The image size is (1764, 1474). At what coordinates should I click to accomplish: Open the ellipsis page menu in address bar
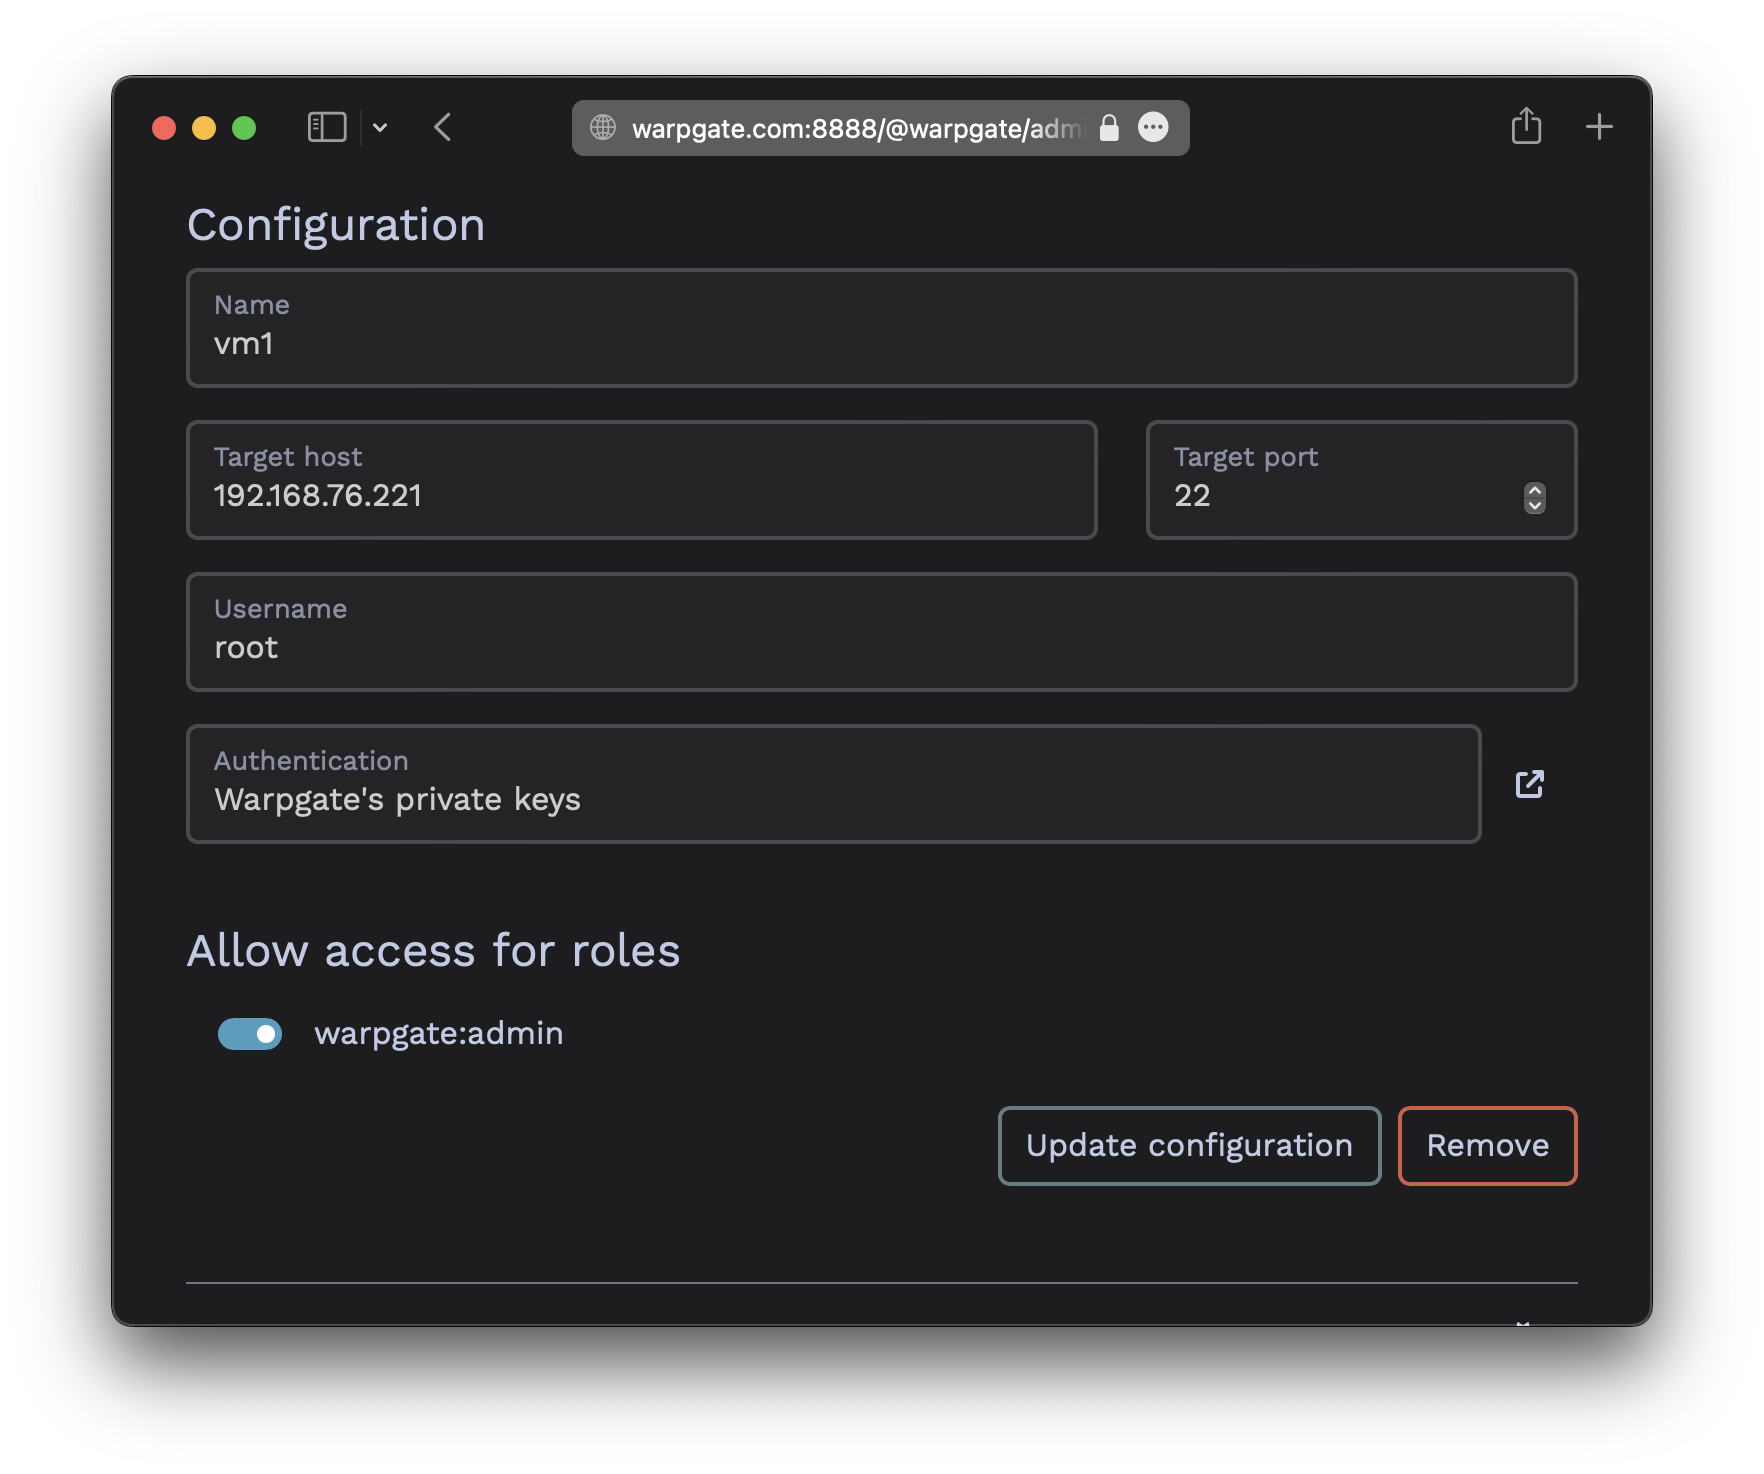point(1153,127)
